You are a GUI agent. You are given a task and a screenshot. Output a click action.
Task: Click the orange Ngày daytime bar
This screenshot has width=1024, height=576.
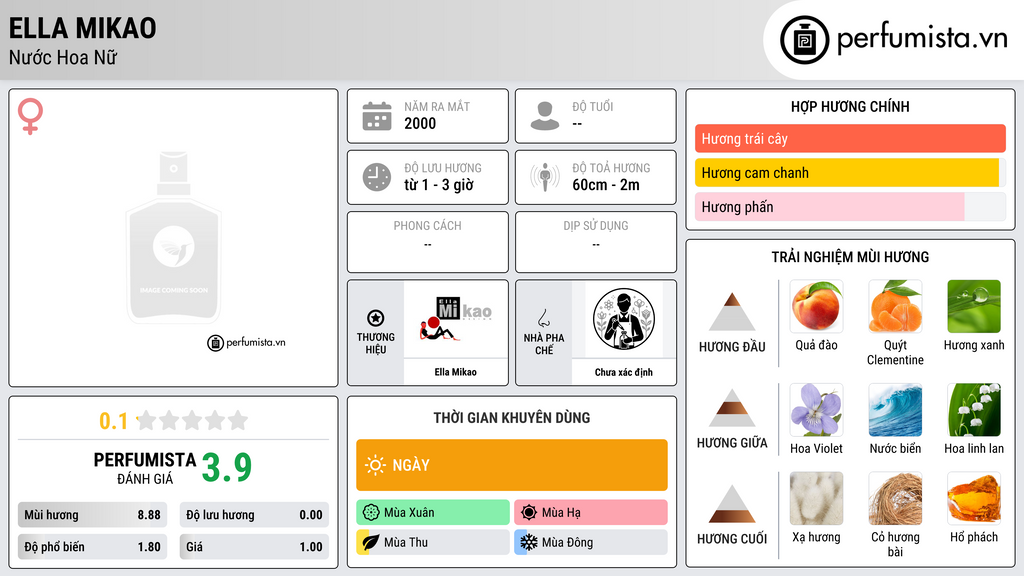point(512,465)
